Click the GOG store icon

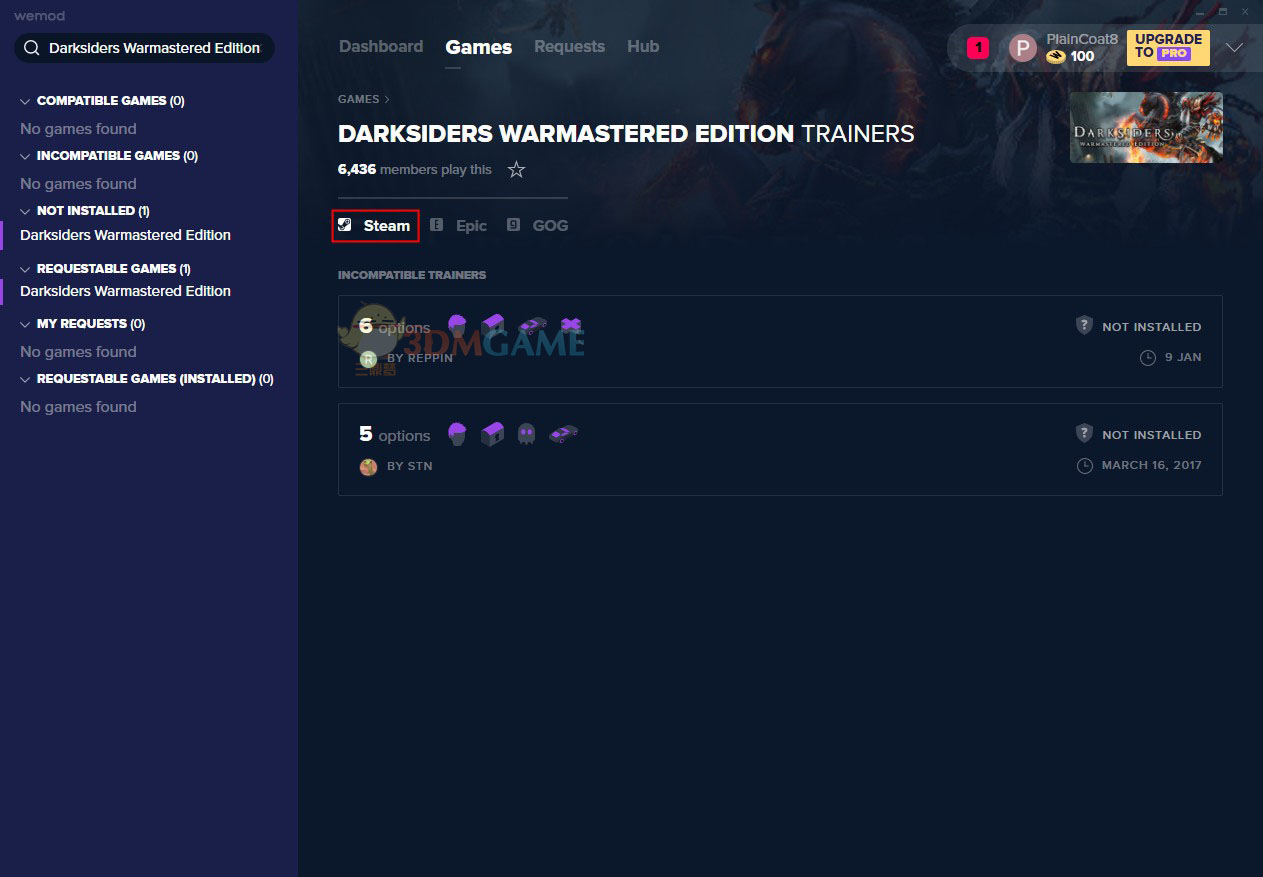513,225
